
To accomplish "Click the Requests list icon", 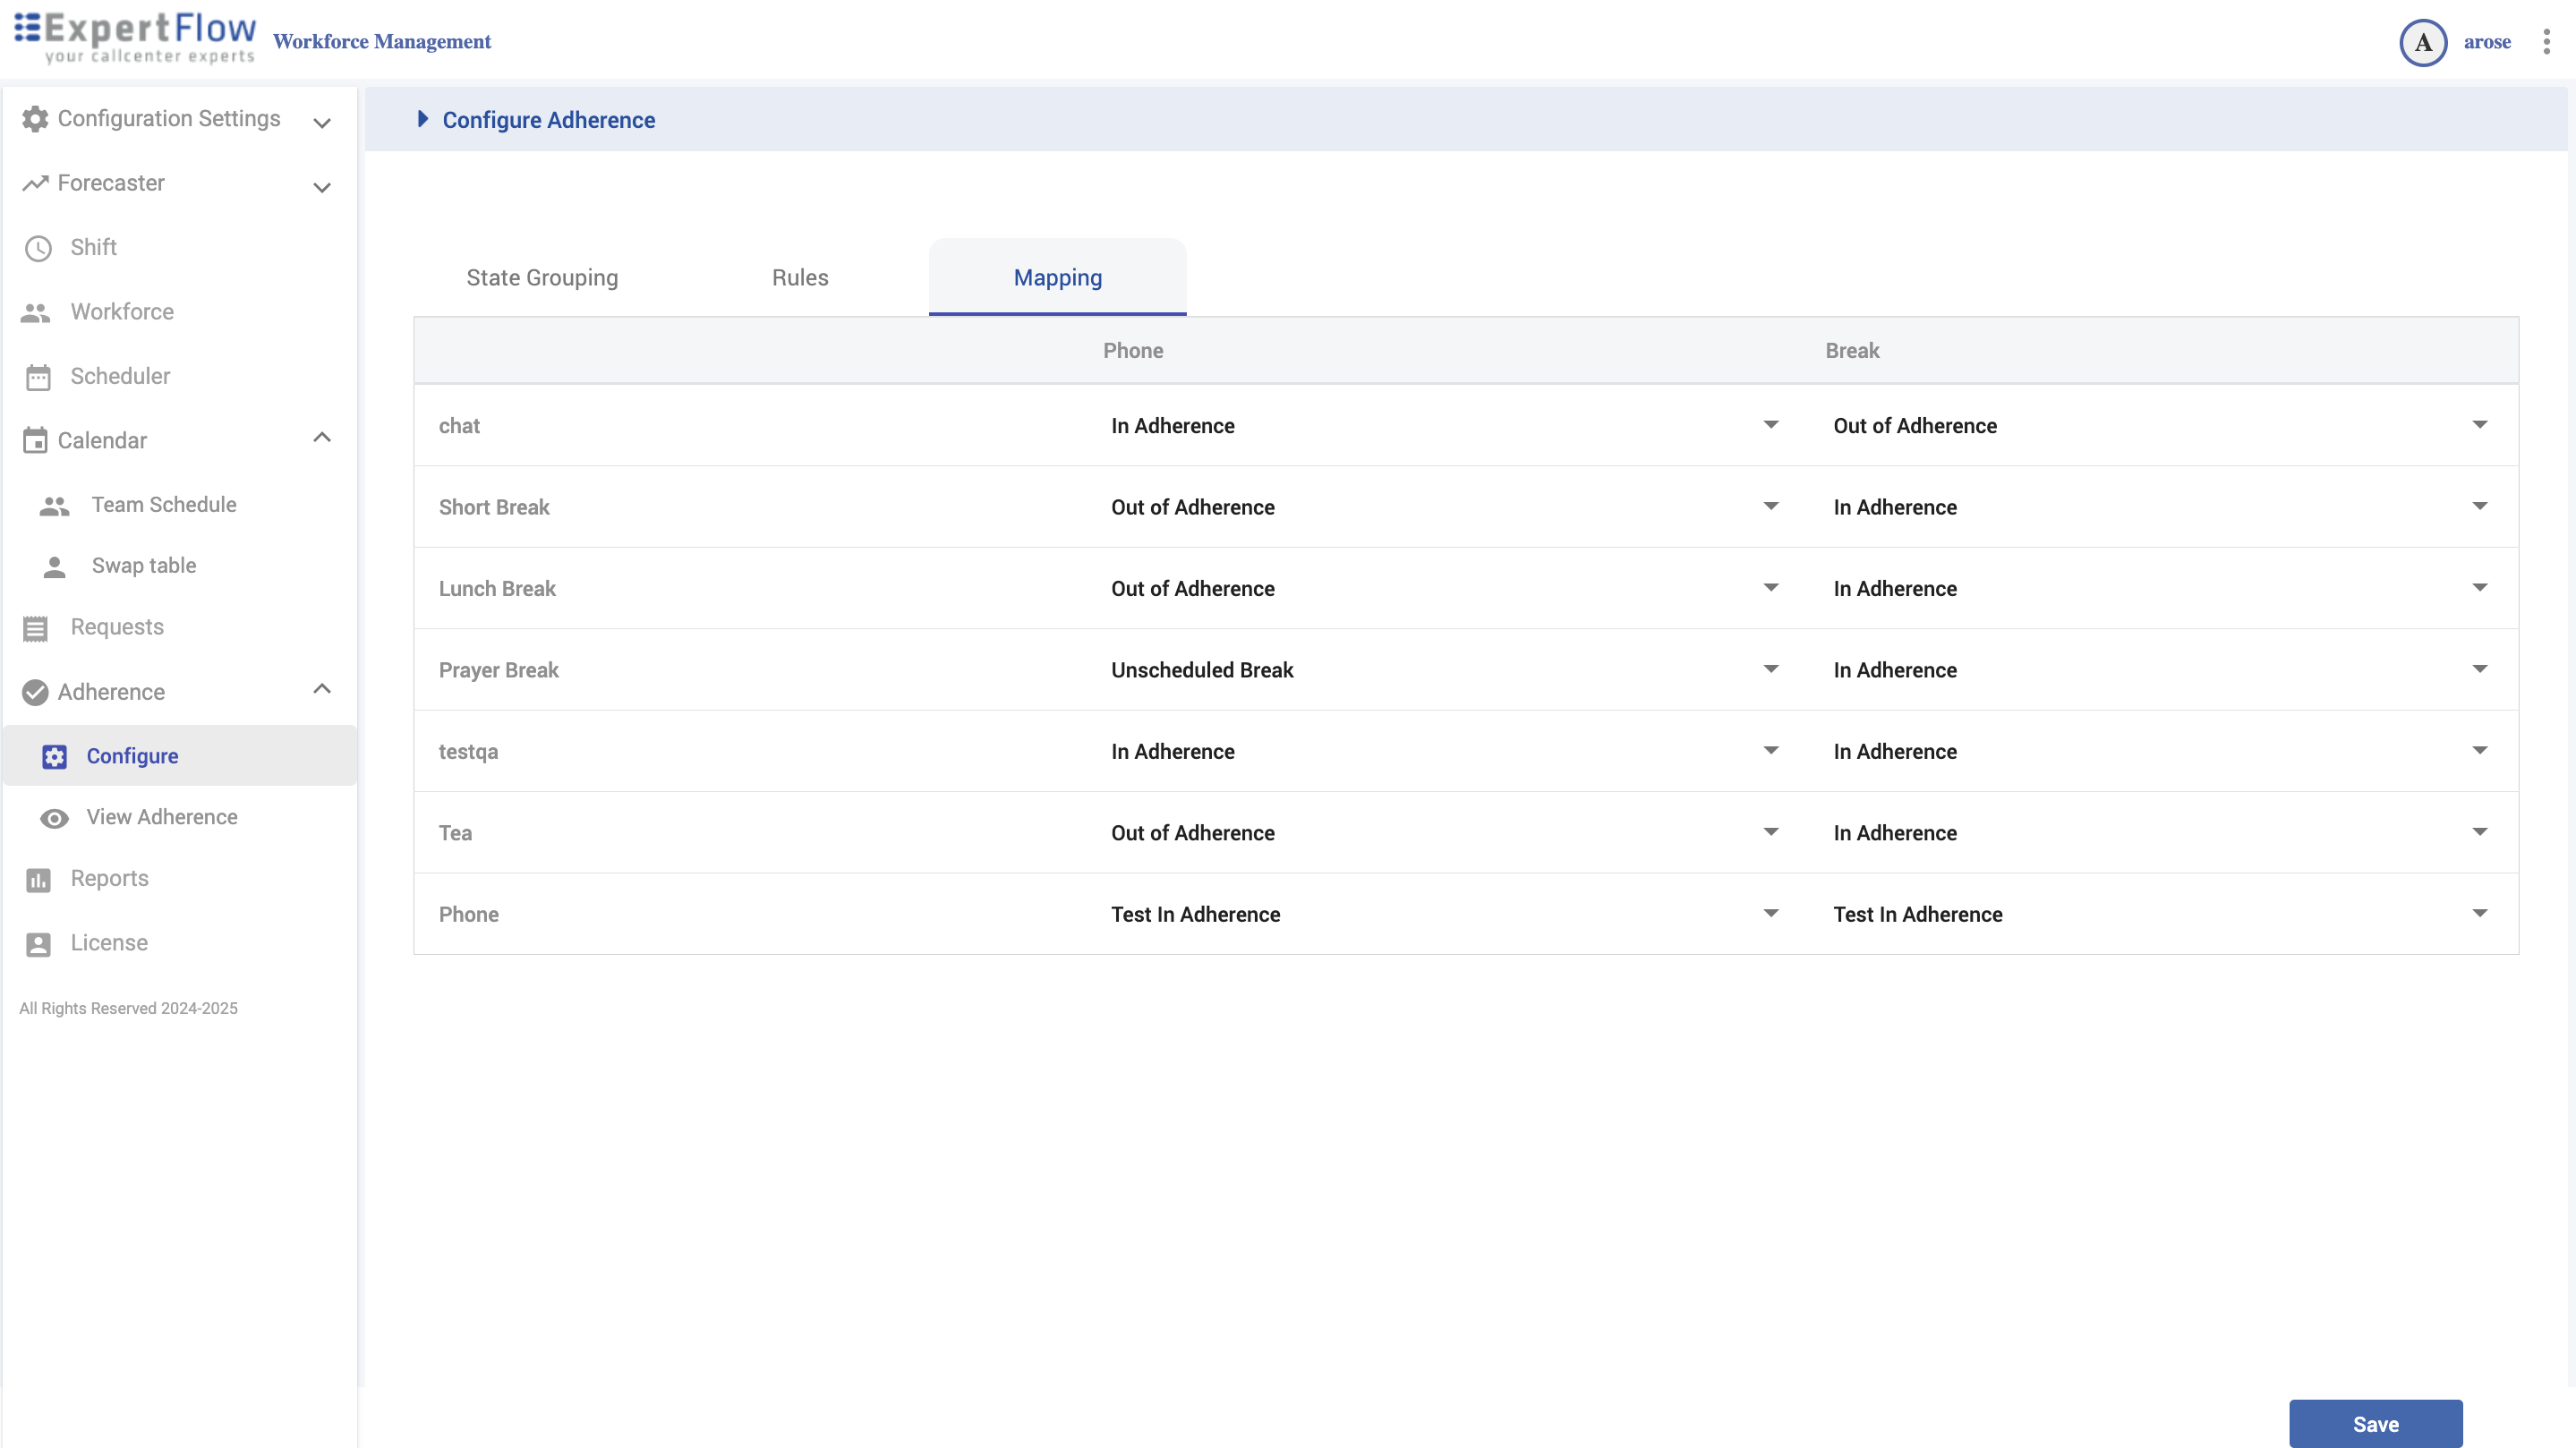I will (36, 628).
